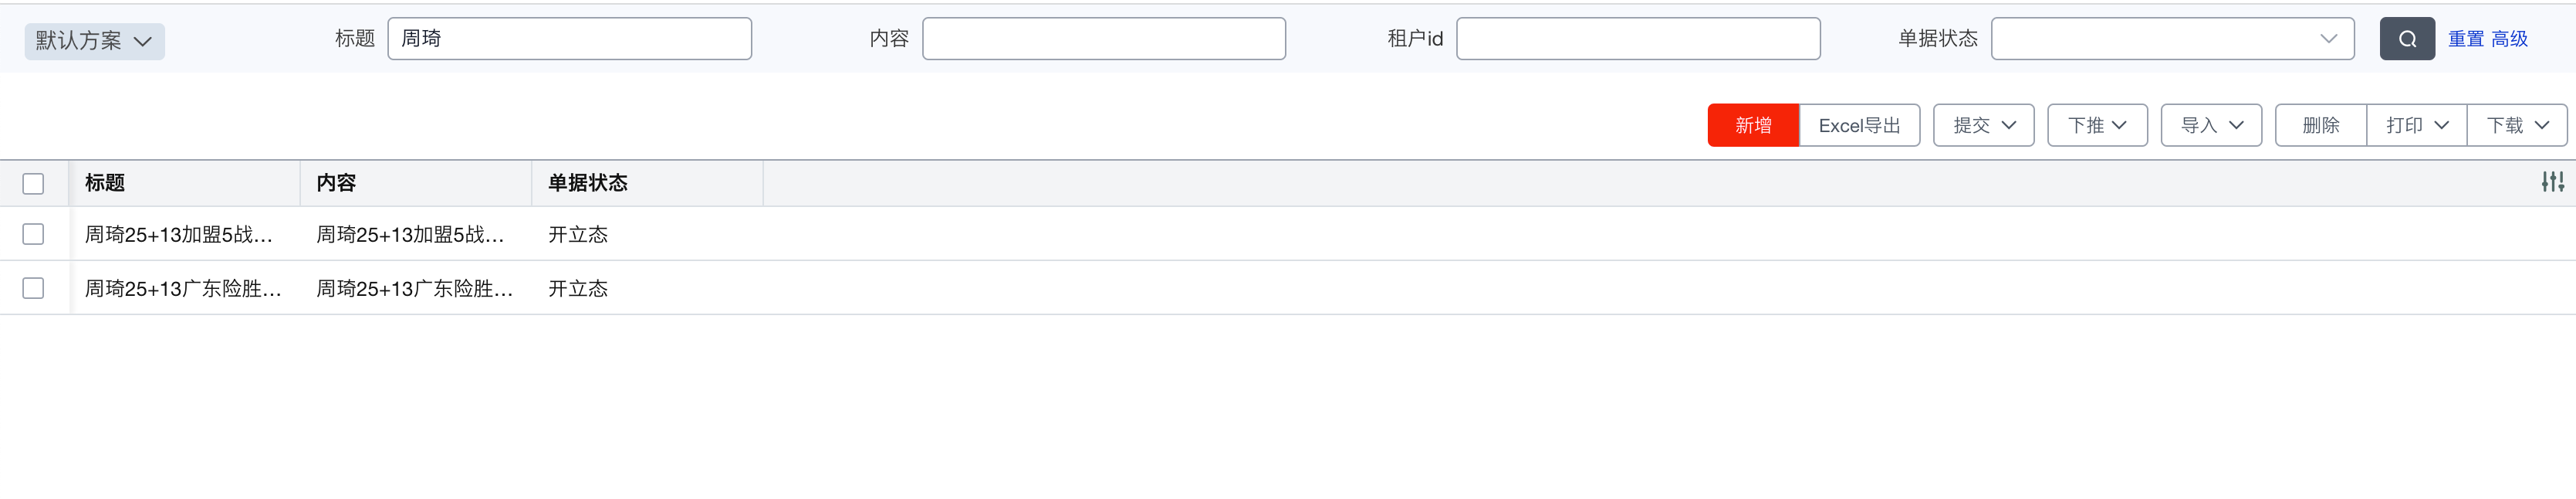Click the red 新增 button
This screenshot has height=499, width=2576.
[1753, 125]
